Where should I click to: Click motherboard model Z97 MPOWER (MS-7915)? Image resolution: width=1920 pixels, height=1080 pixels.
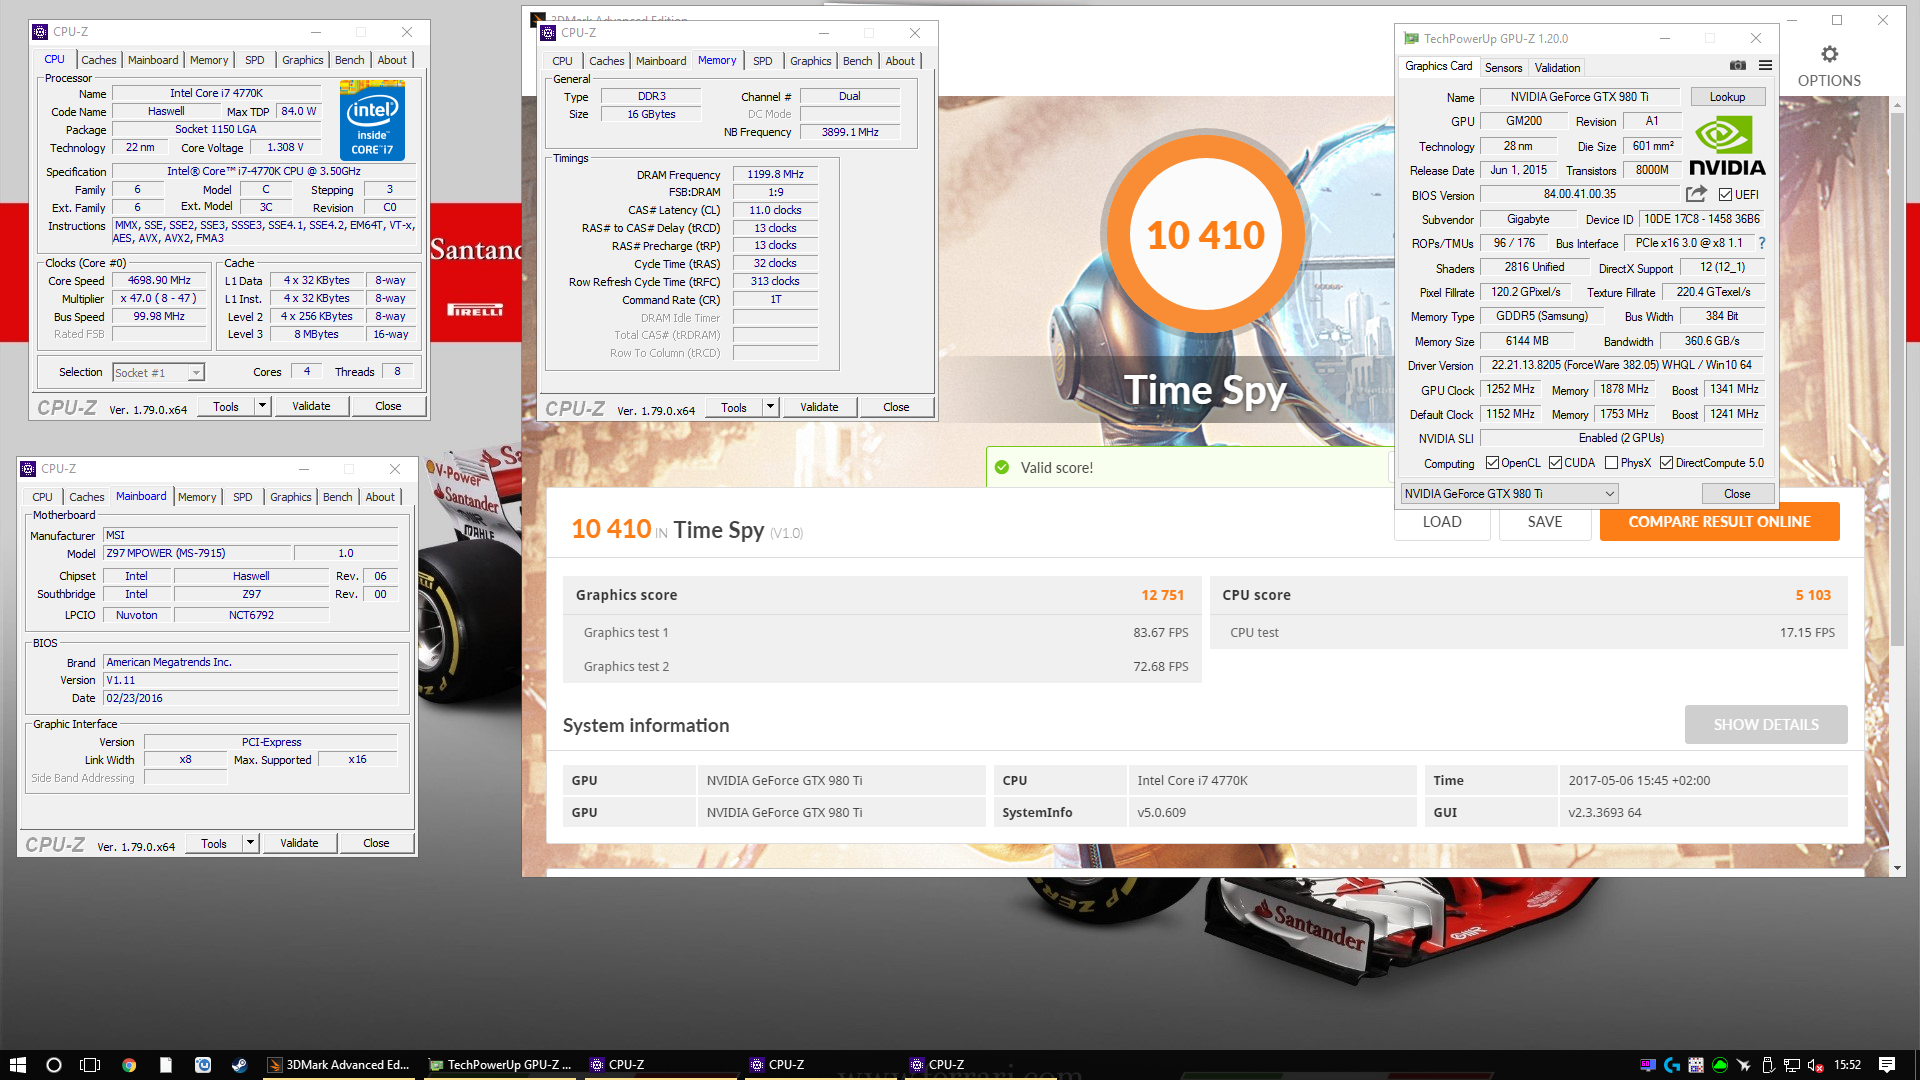pos(198,553)
